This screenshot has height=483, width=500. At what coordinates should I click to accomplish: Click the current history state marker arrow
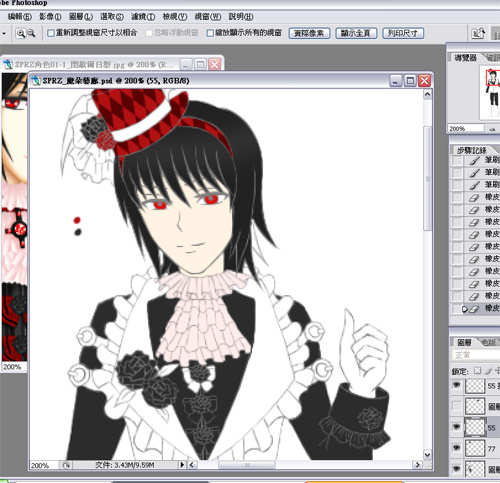point(465,309)
